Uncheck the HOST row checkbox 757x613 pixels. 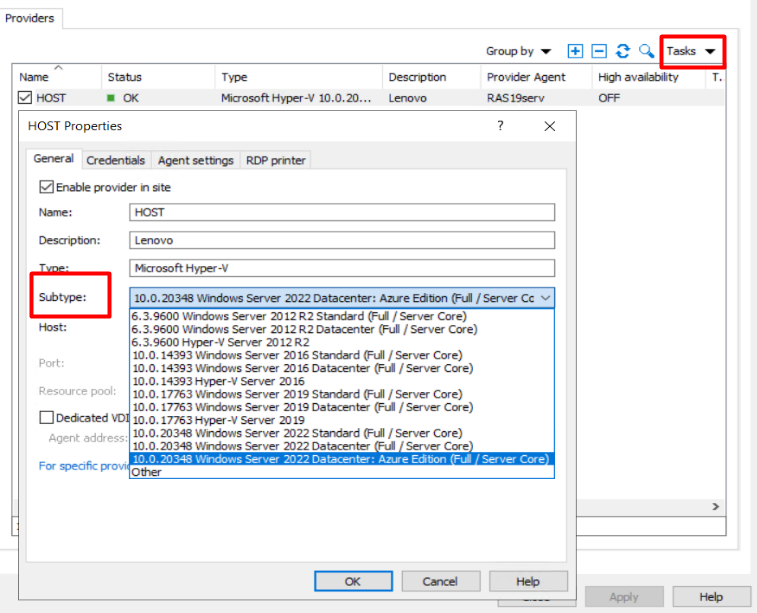tap(26, 98)
